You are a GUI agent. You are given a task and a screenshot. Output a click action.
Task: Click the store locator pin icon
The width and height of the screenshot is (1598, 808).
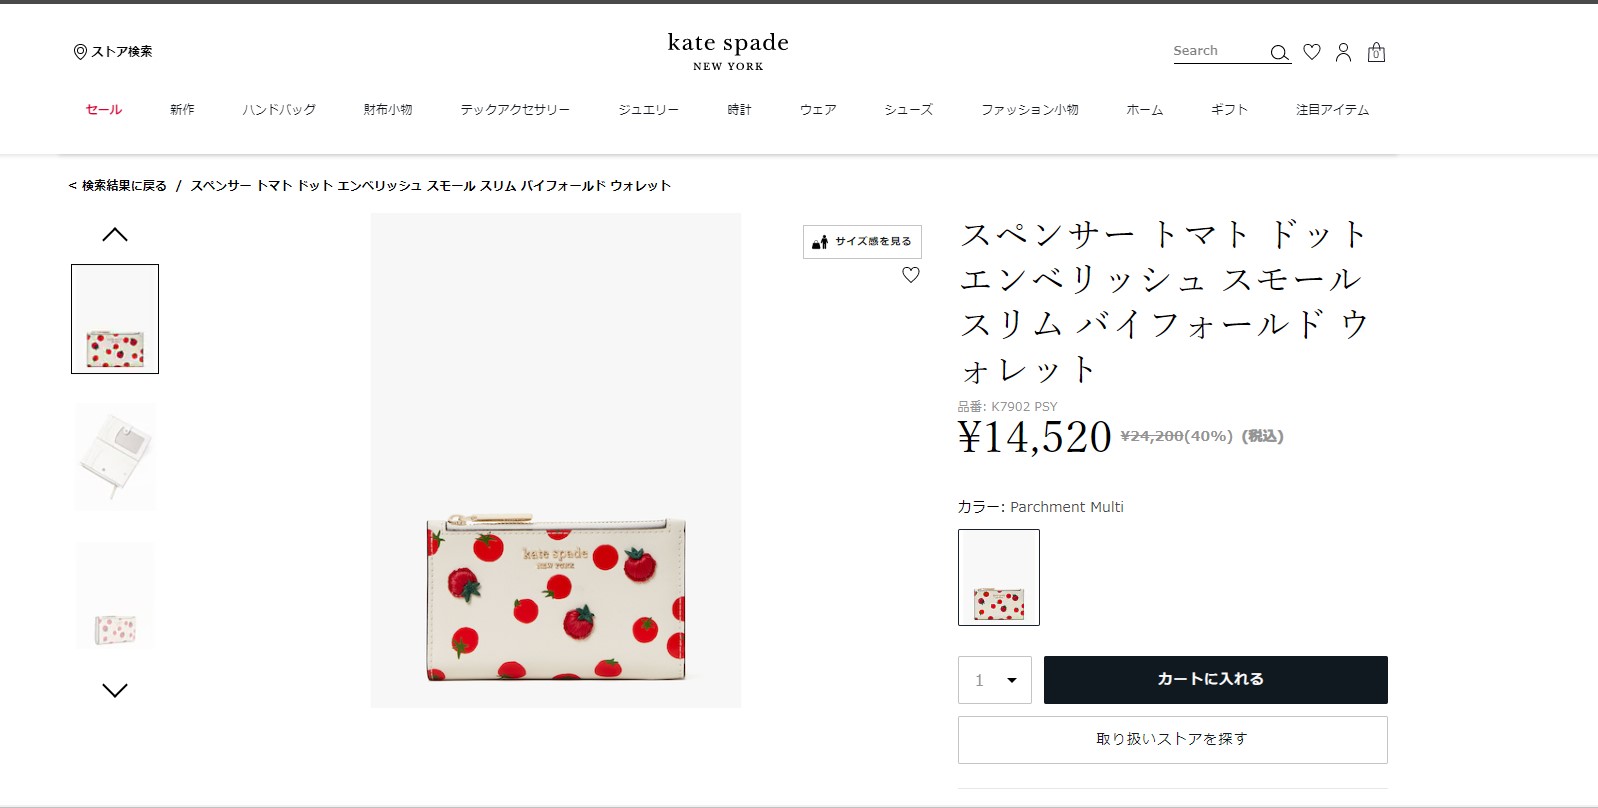click(x=80, y=52)
